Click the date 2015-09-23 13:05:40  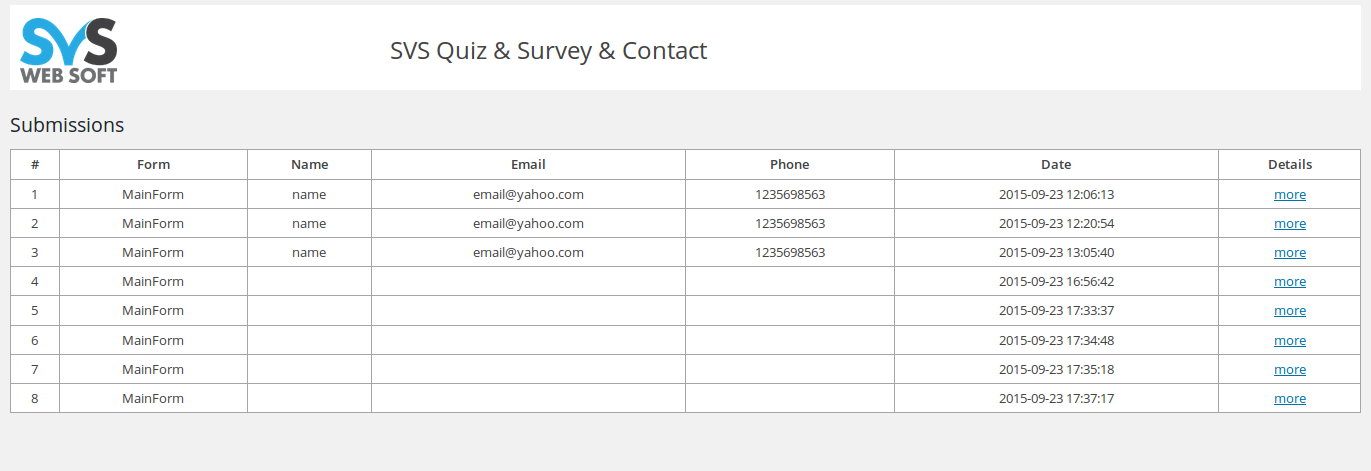tap(1056, 253)
